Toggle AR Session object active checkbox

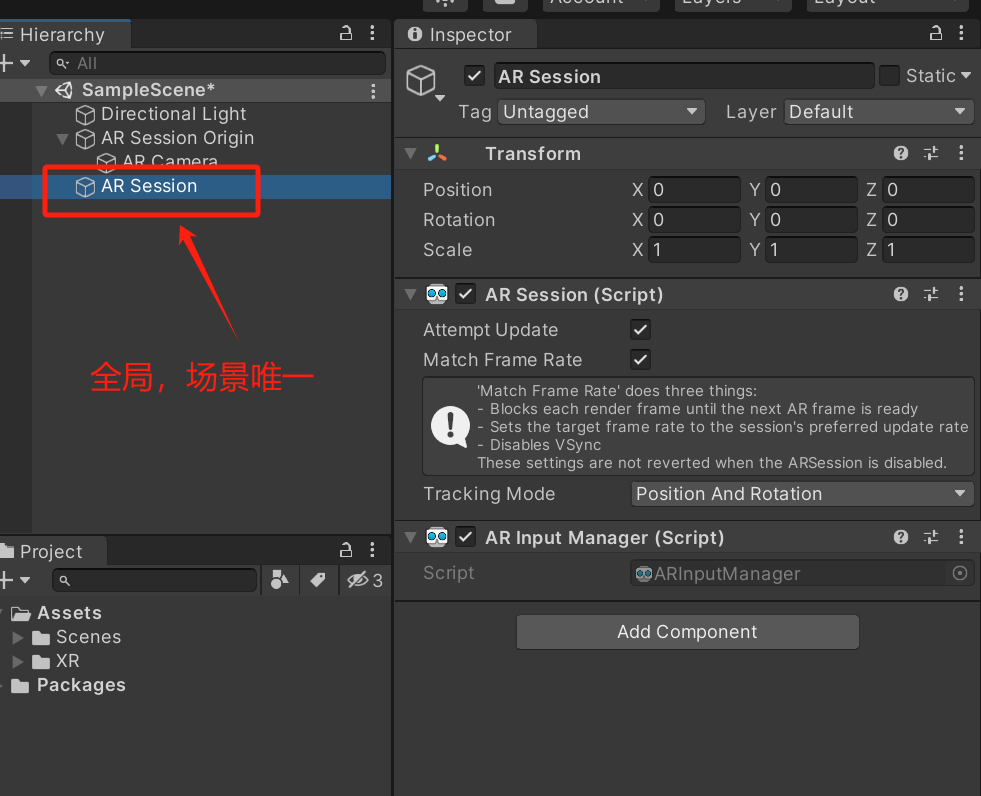coord(474,76)
